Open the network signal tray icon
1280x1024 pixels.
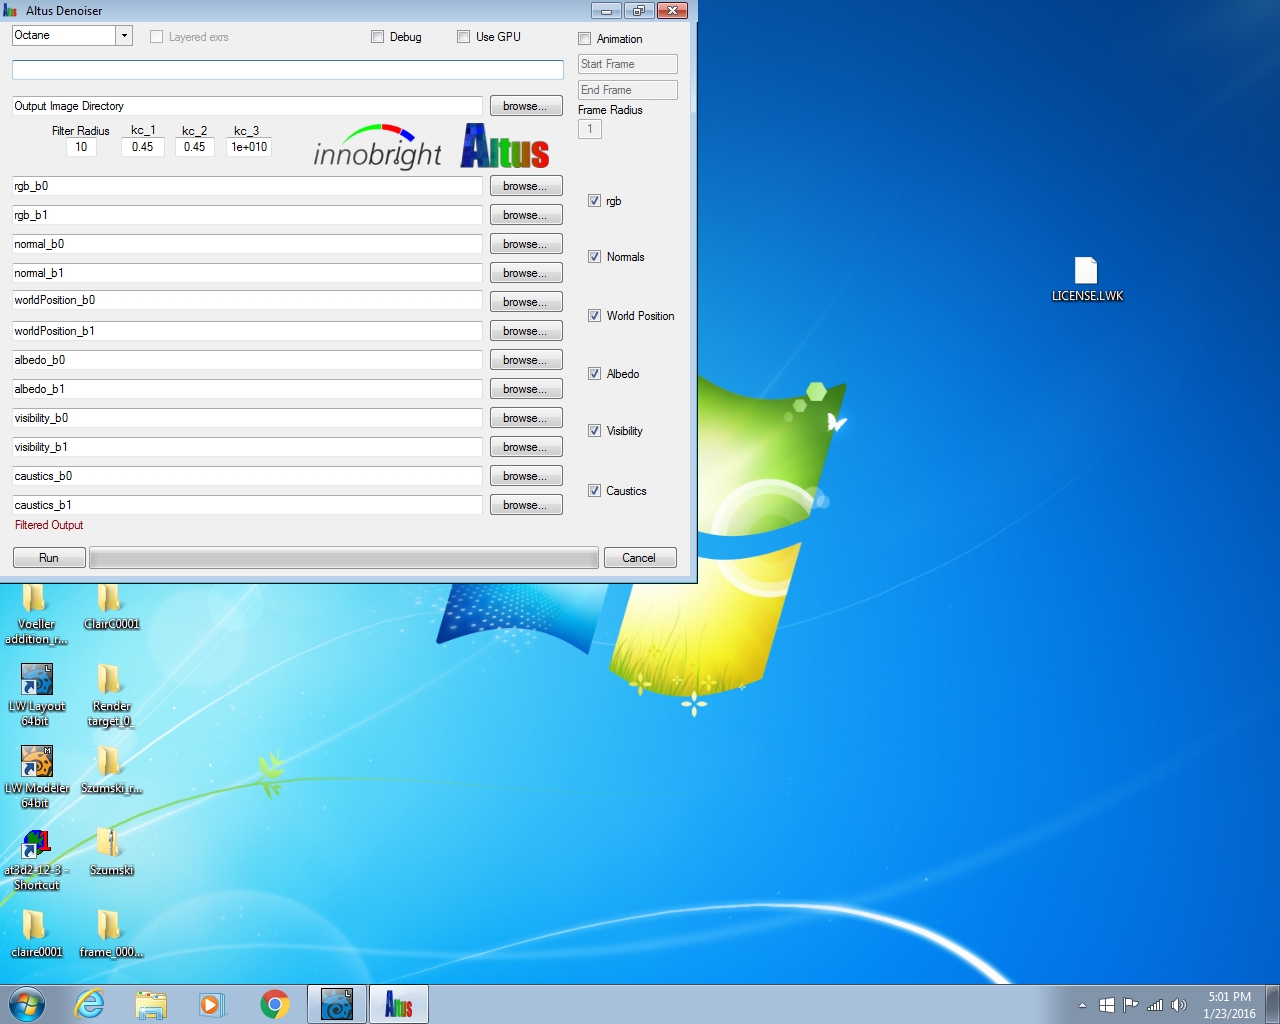[1155, 1005]
